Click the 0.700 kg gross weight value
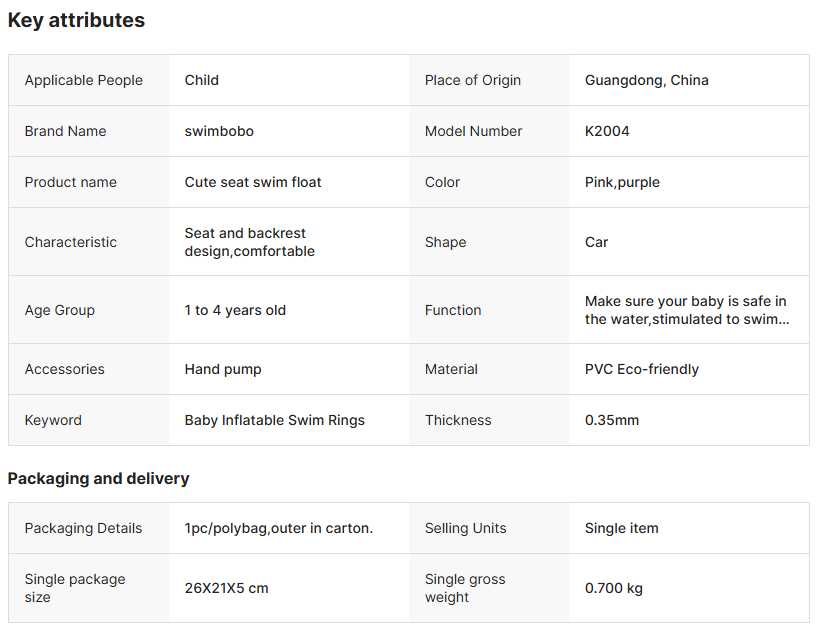The image size is (817, 636). [613, 588]
